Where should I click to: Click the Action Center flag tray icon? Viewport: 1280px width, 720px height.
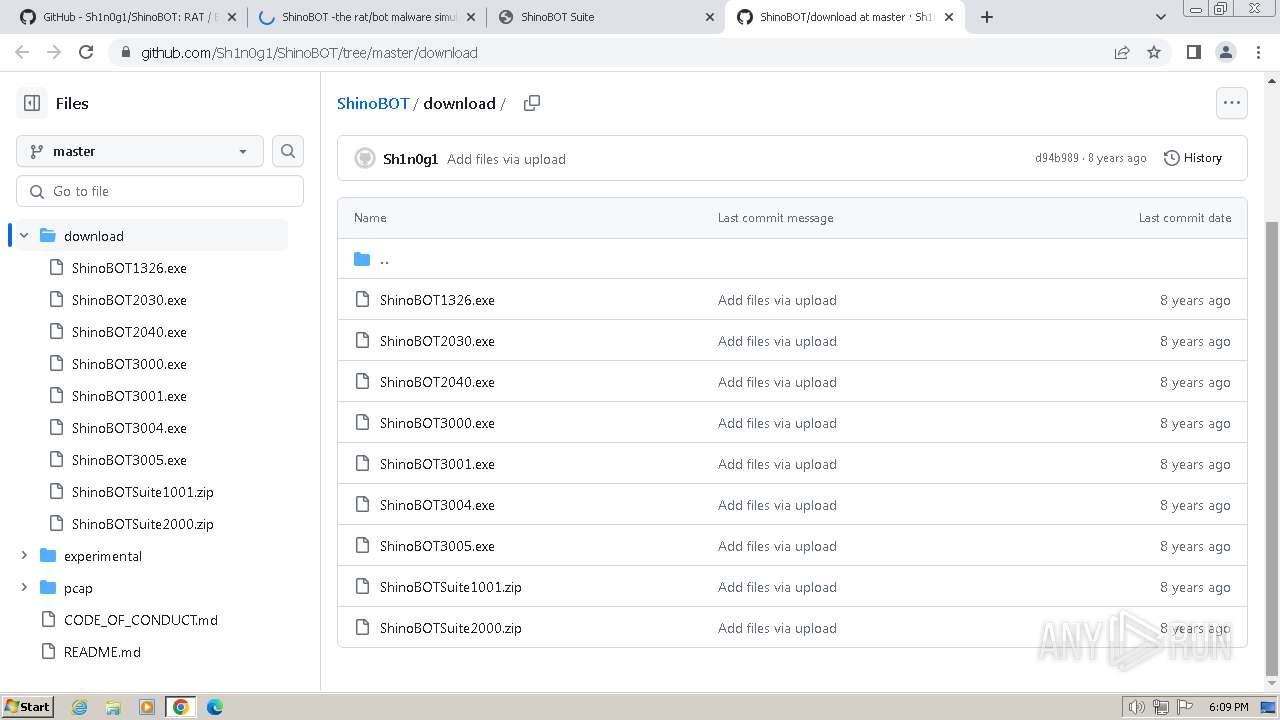(1184, 707)
